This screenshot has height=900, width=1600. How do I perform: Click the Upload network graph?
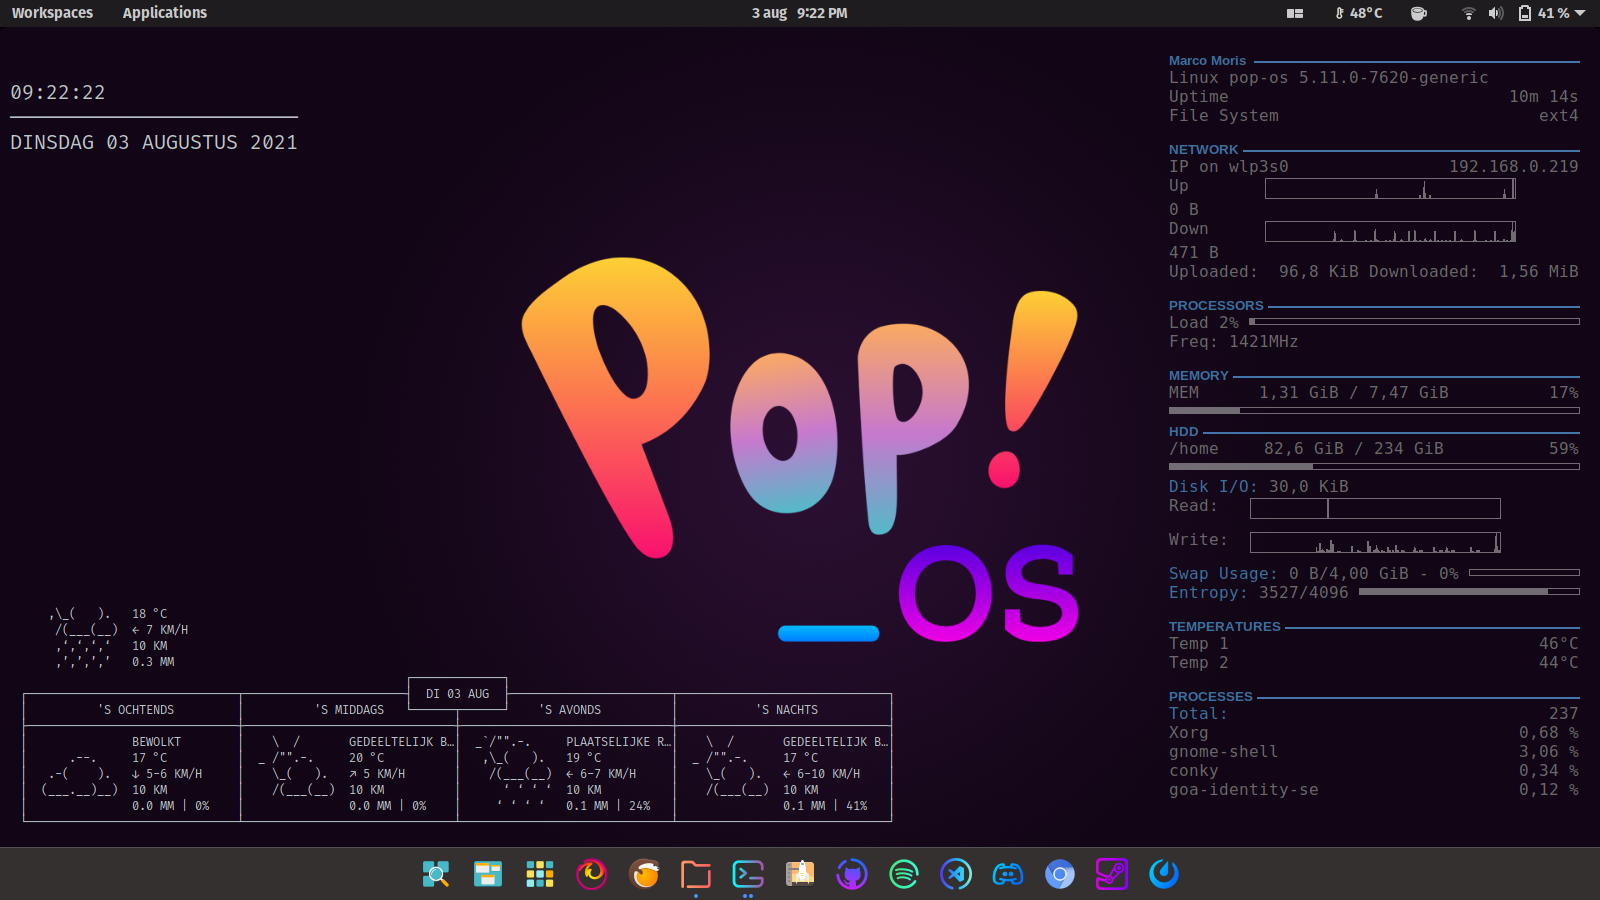[1390, 188]
